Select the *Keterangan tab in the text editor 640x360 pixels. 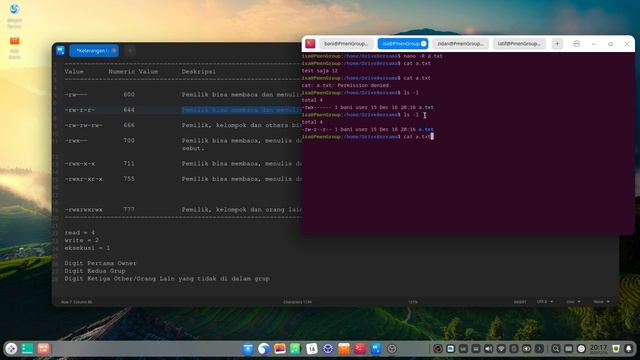[94, 51]
